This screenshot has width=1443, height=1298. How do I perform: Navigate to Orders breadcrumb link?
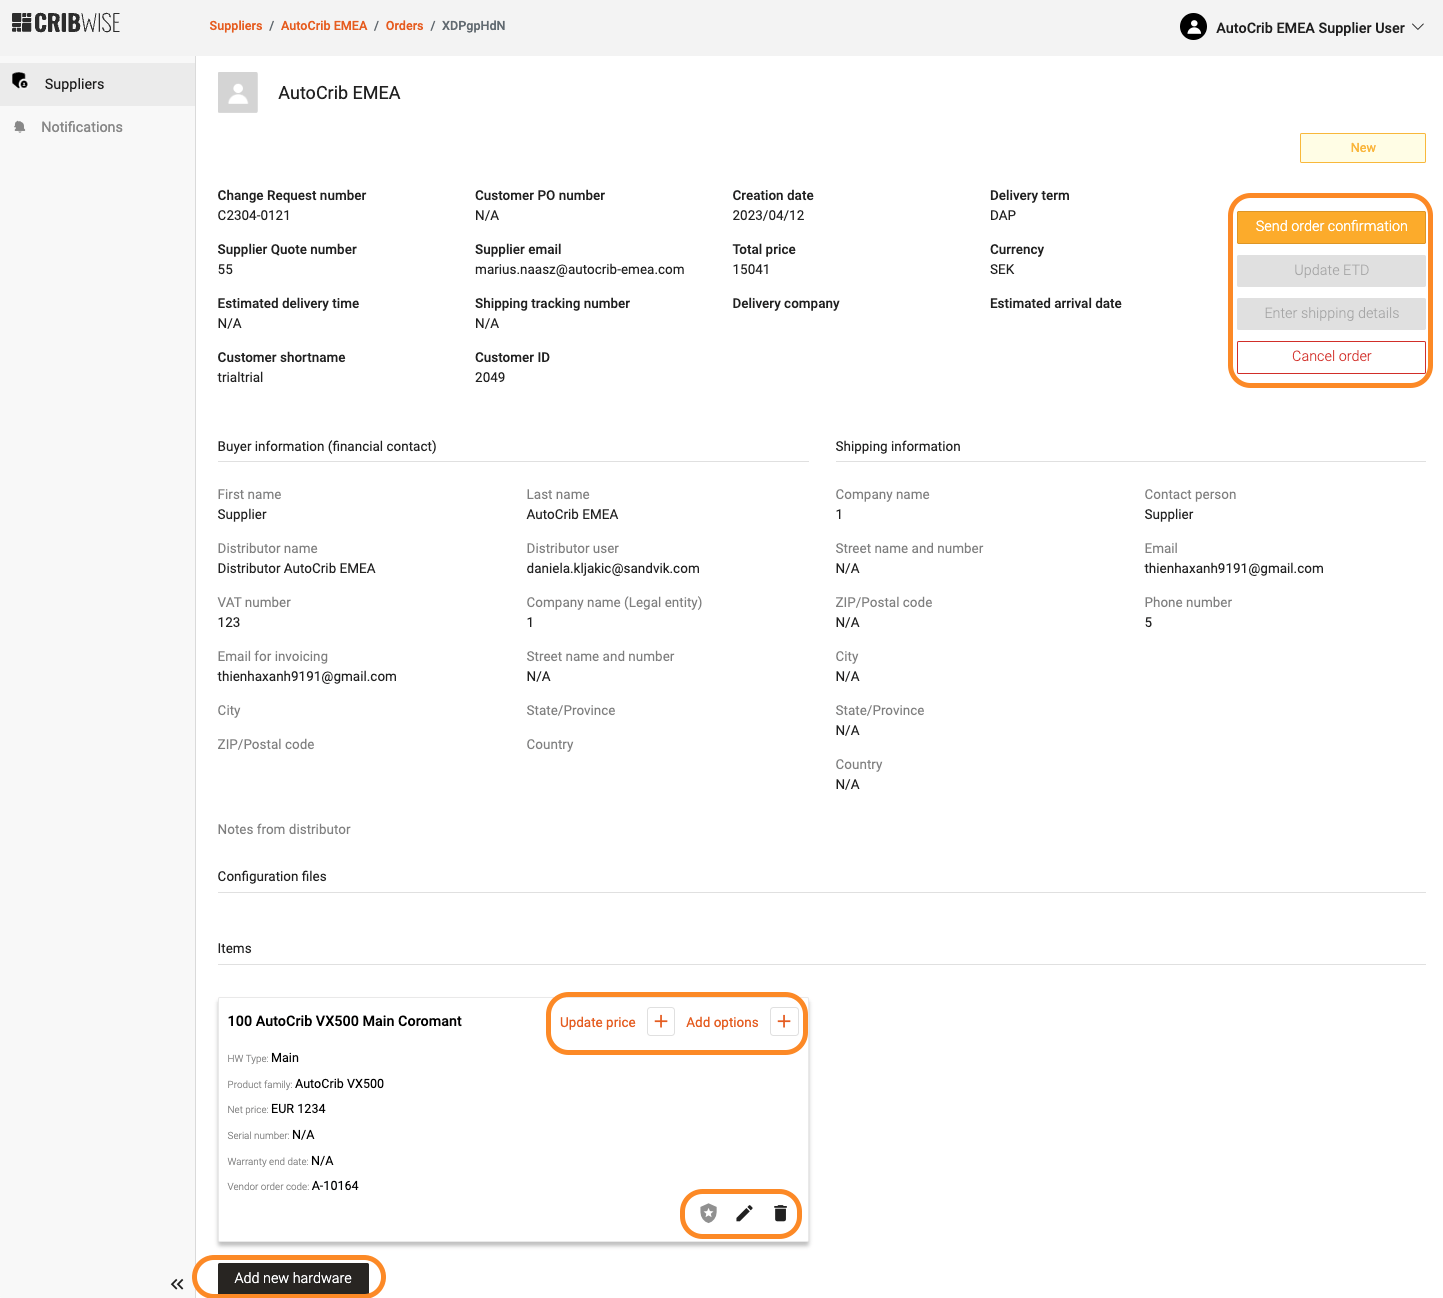404,26
